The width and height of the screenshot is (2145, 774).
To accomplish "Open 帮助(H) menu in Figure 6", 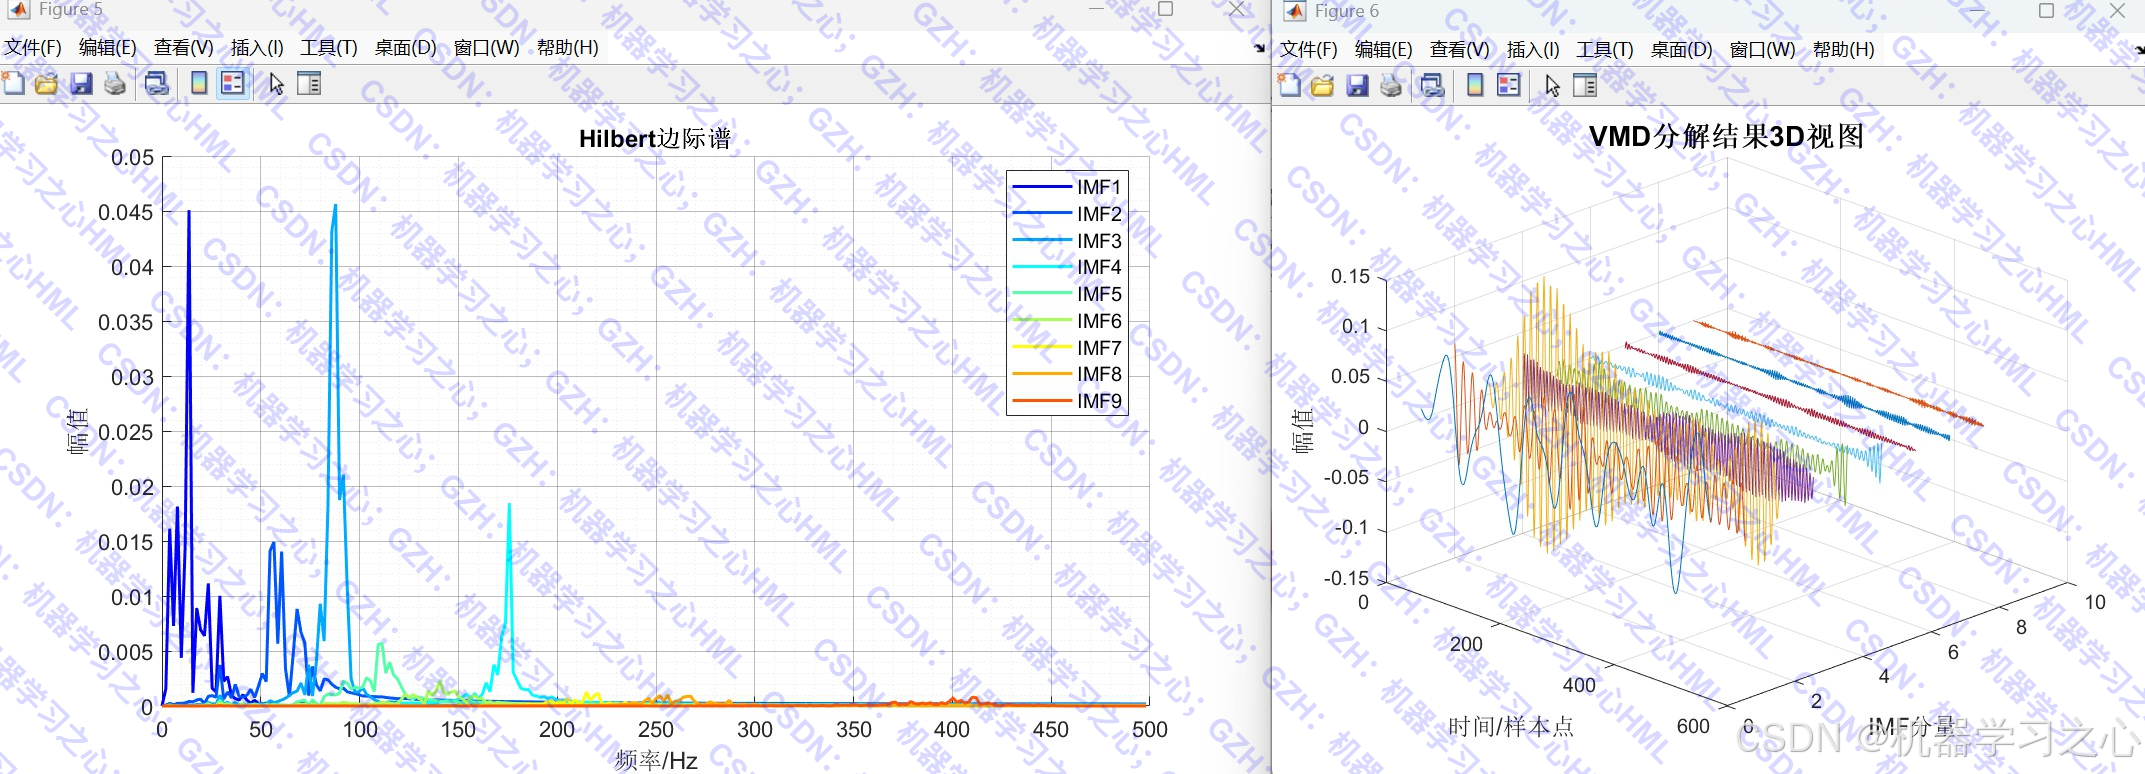I will point(1844,49).
